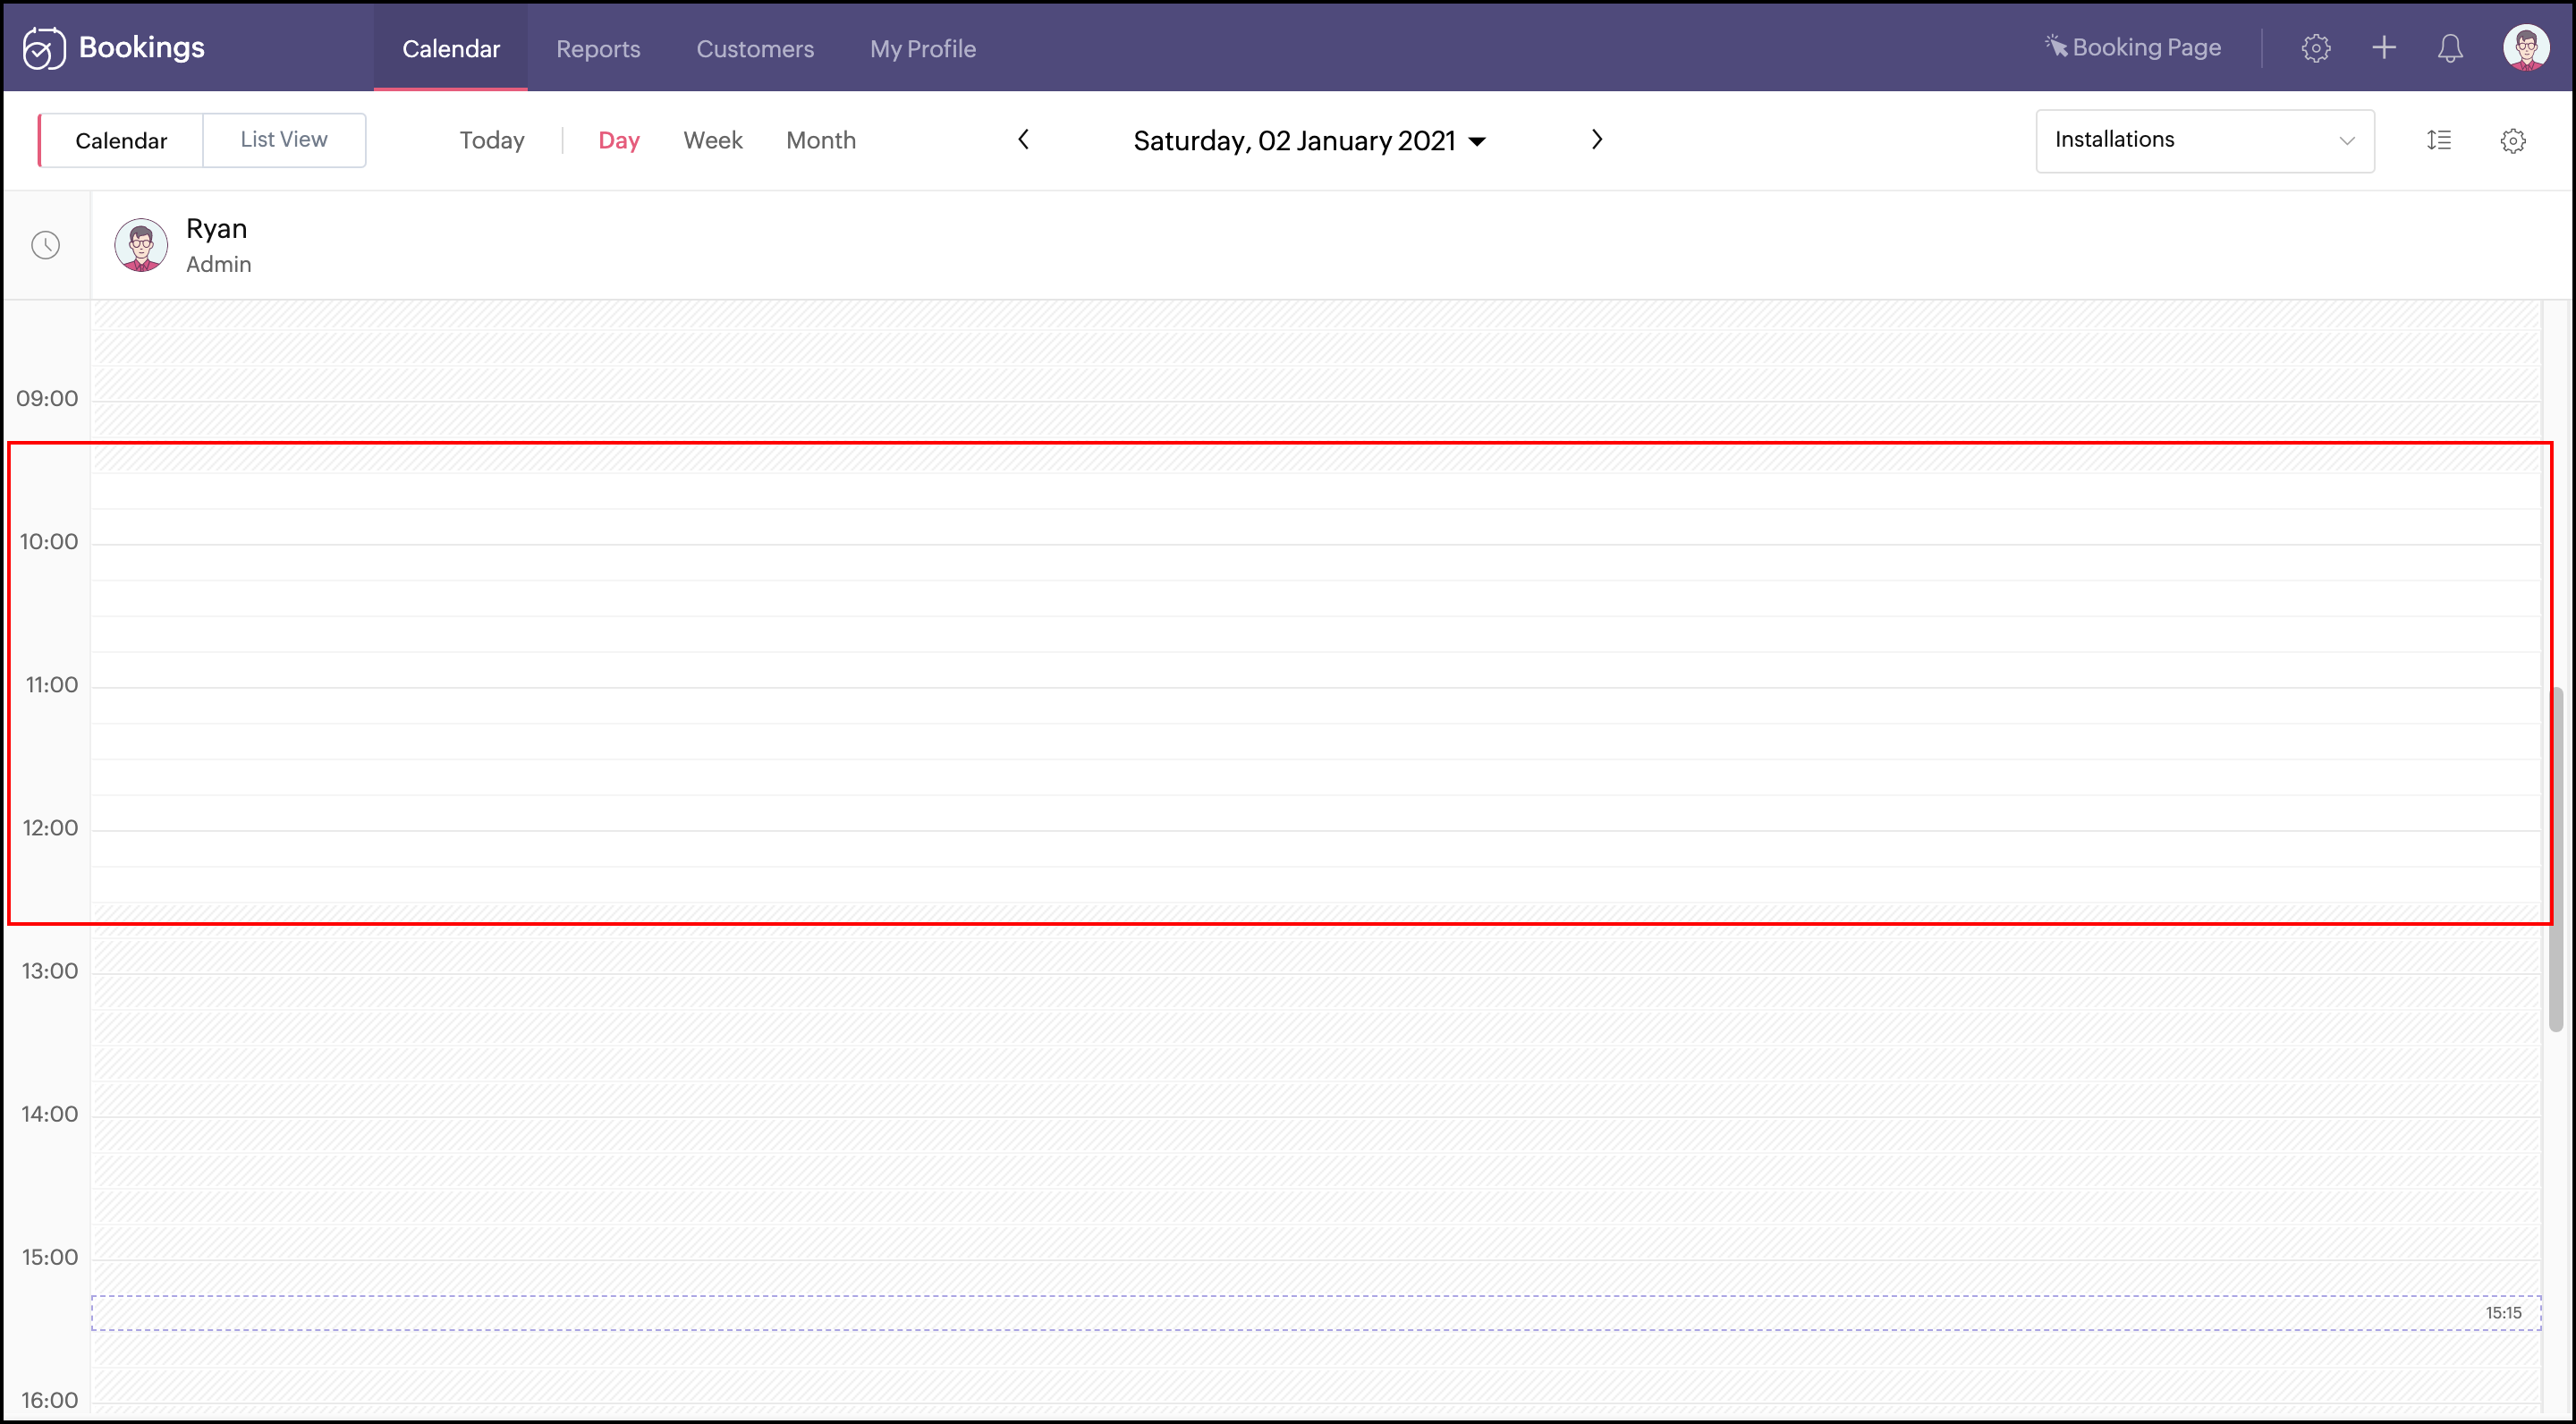
Task: Click the 15:15 dashed time slot
Action: tap(1315, 1312)
